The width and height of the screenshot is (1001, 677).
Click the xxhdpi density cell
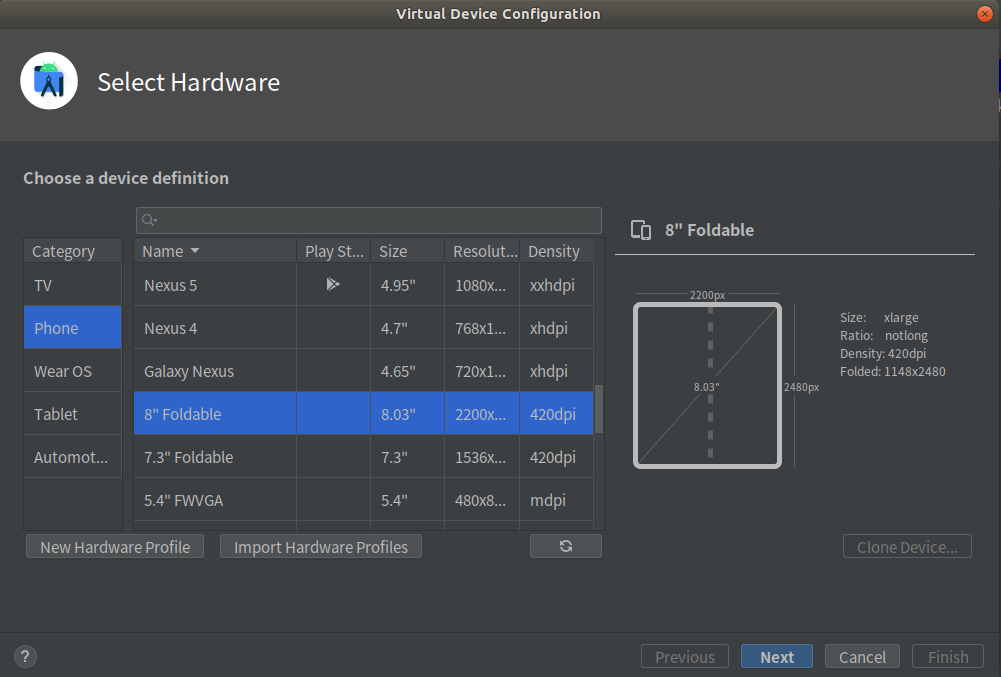(557, 285)
